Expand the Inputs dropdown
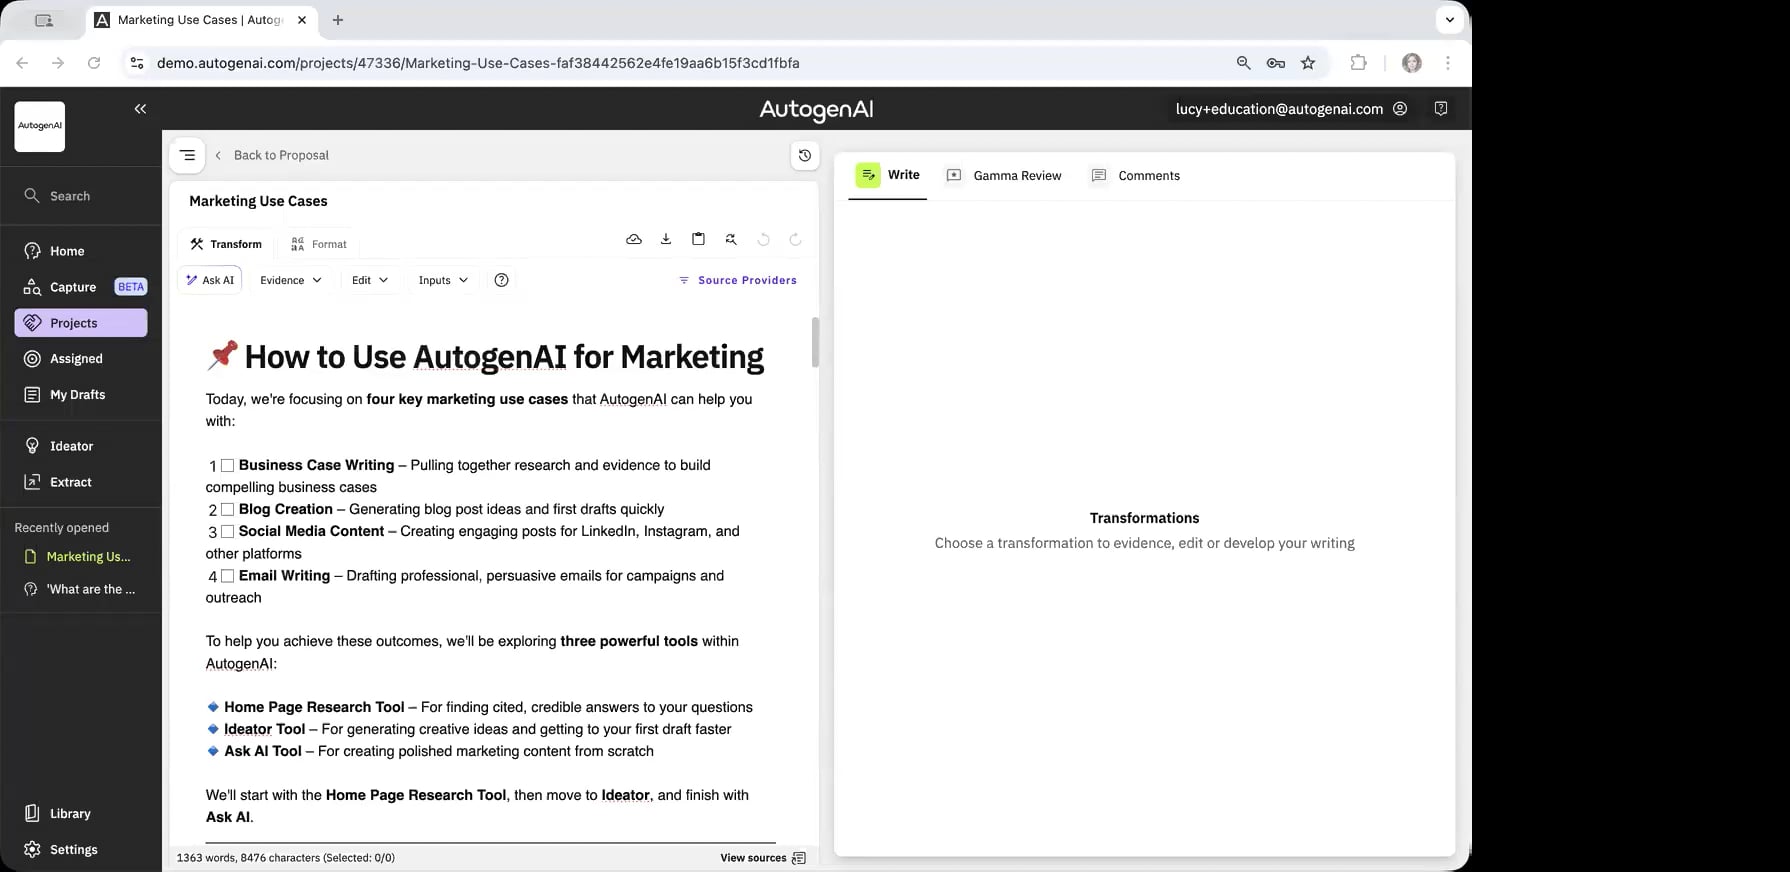The image size is (1790, 872). click(x=443, y=280)
